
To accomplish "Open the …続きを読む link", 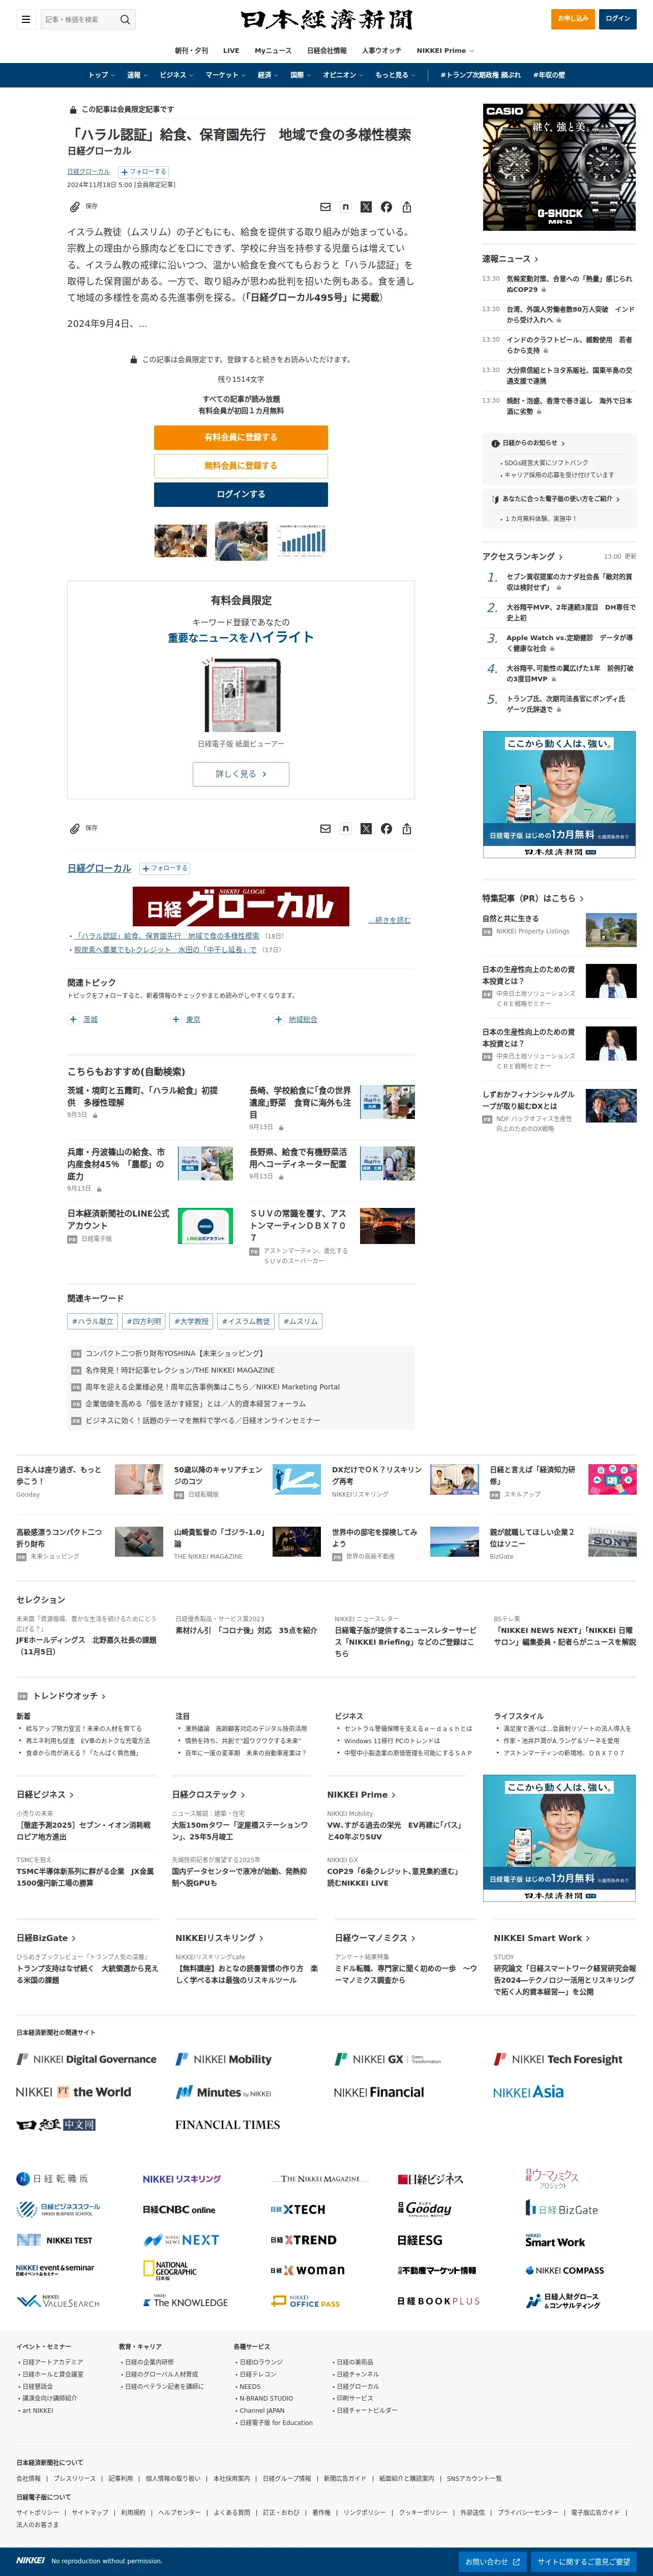I will [389, 919].
